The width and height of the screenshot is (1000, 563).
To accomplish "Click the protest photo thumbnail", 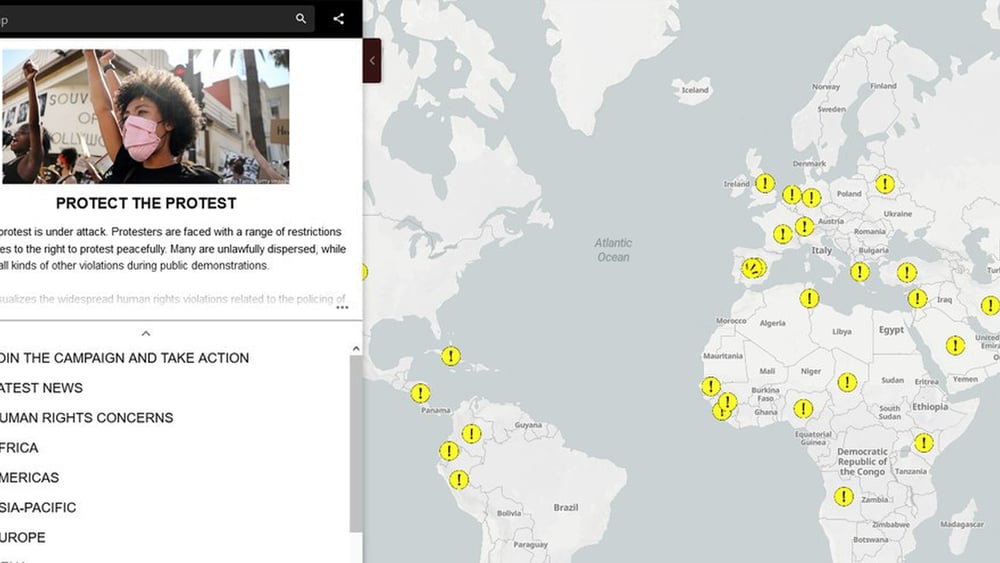I will pyautogui.click(x=146, y=116).
